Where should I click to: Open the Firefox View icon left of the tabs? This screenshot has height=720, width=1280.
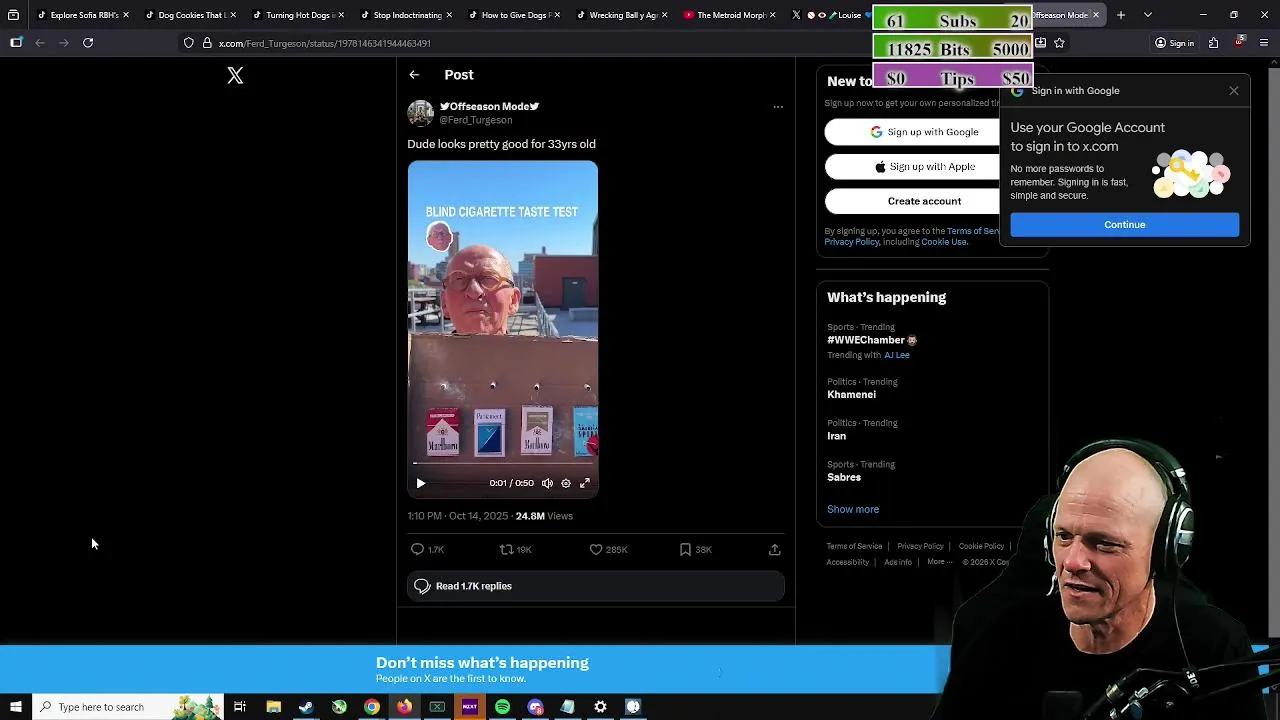click(13, 15)
